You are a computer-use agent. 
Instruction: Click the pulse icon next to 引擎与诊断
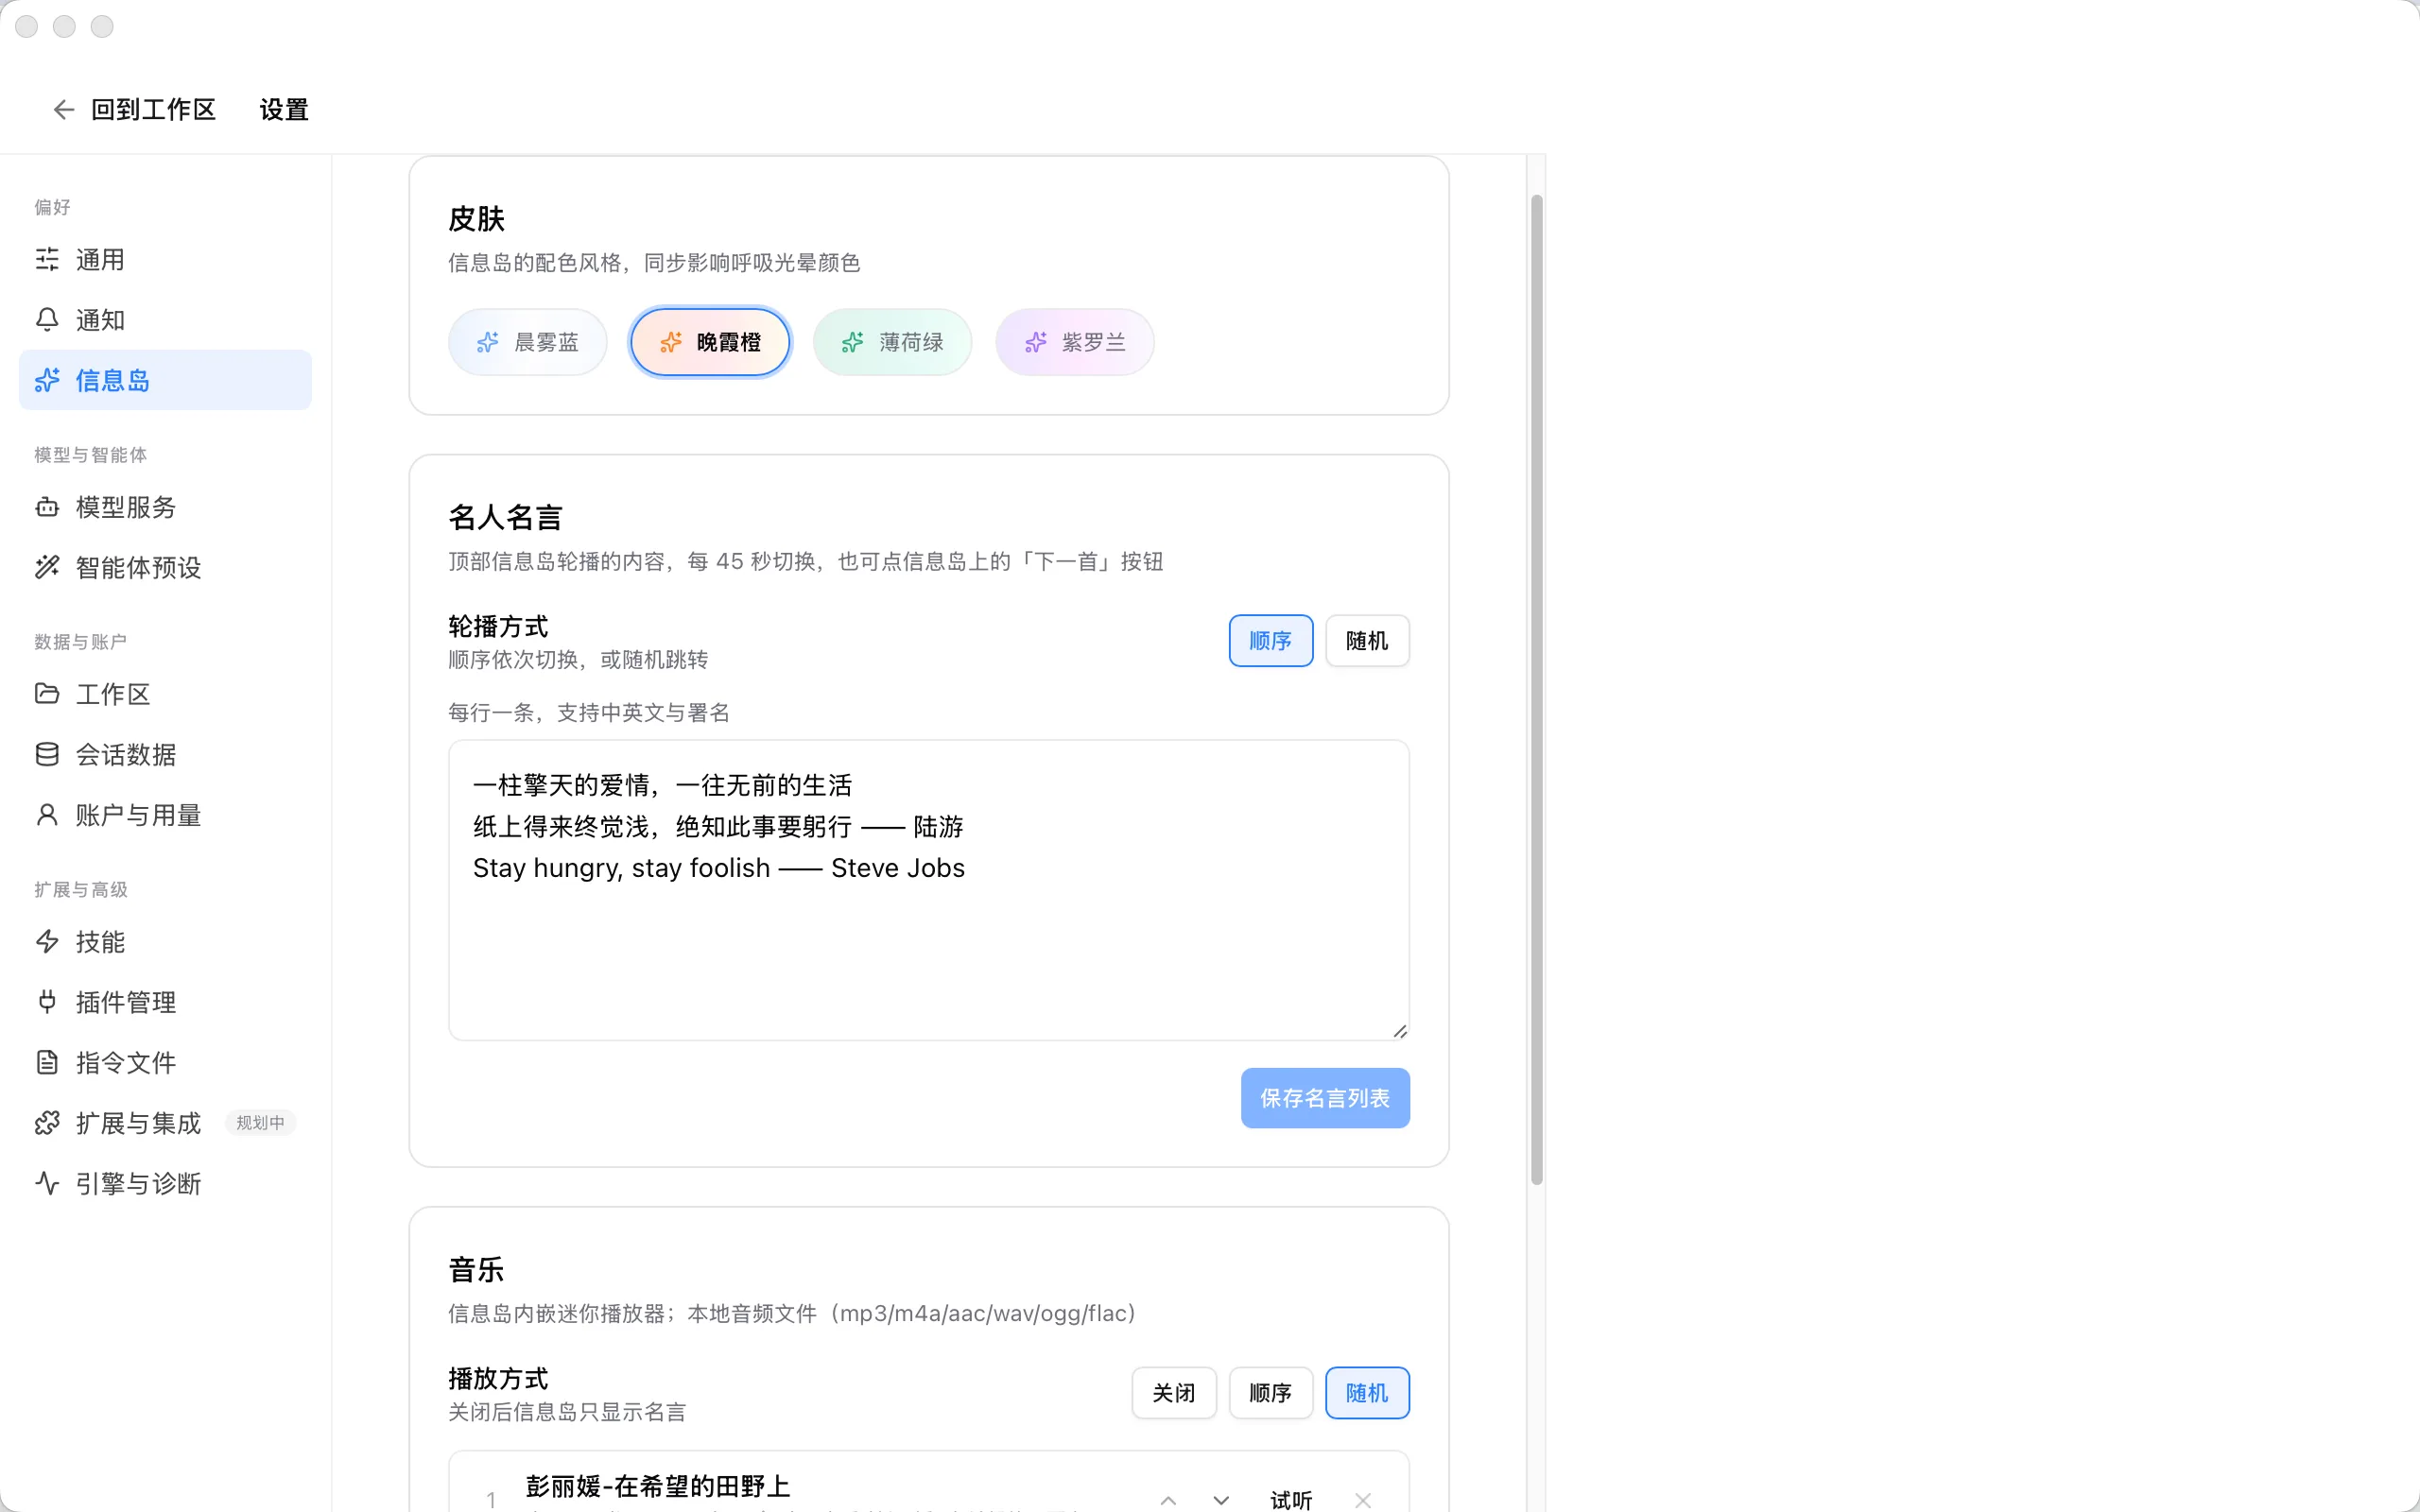pos(47,1183)
